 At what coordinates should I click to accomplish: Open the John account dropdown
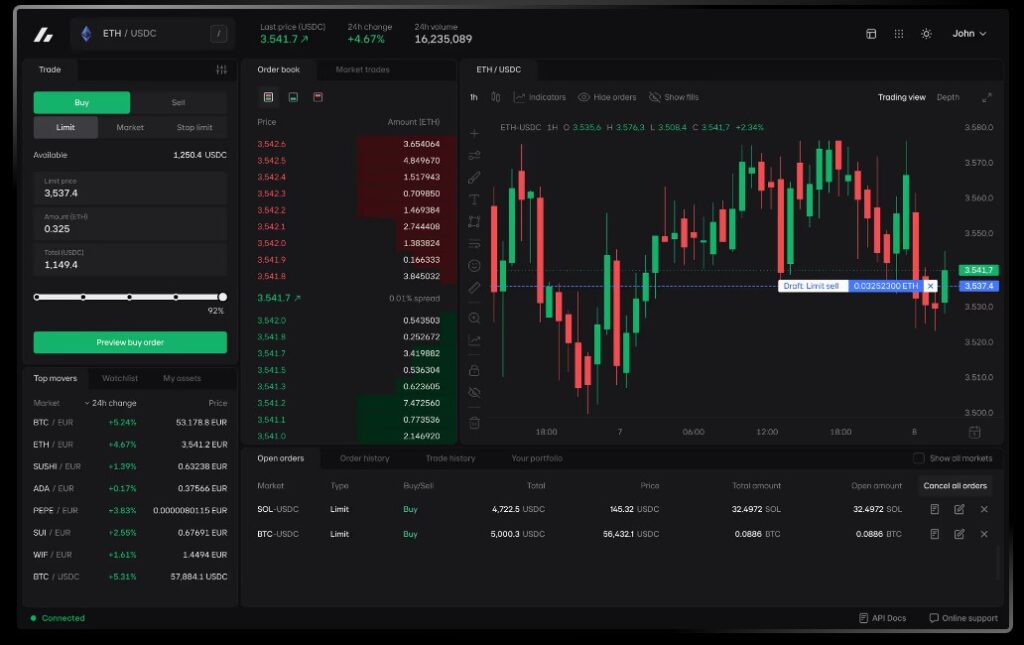click(969, 33)
